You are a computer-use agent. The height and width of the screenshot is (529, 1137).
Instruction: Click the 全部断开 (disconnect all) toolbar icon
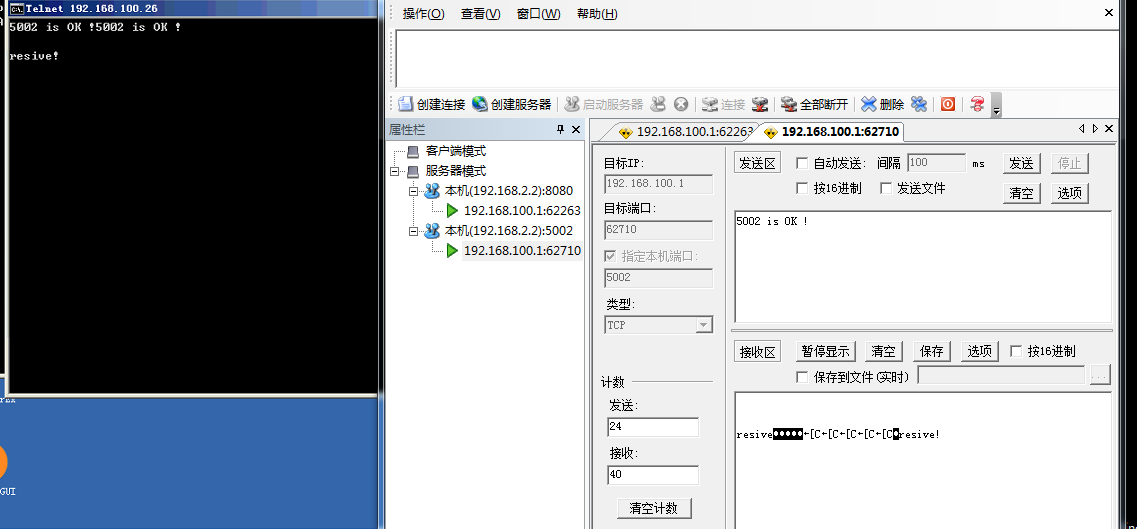point(789,104)
